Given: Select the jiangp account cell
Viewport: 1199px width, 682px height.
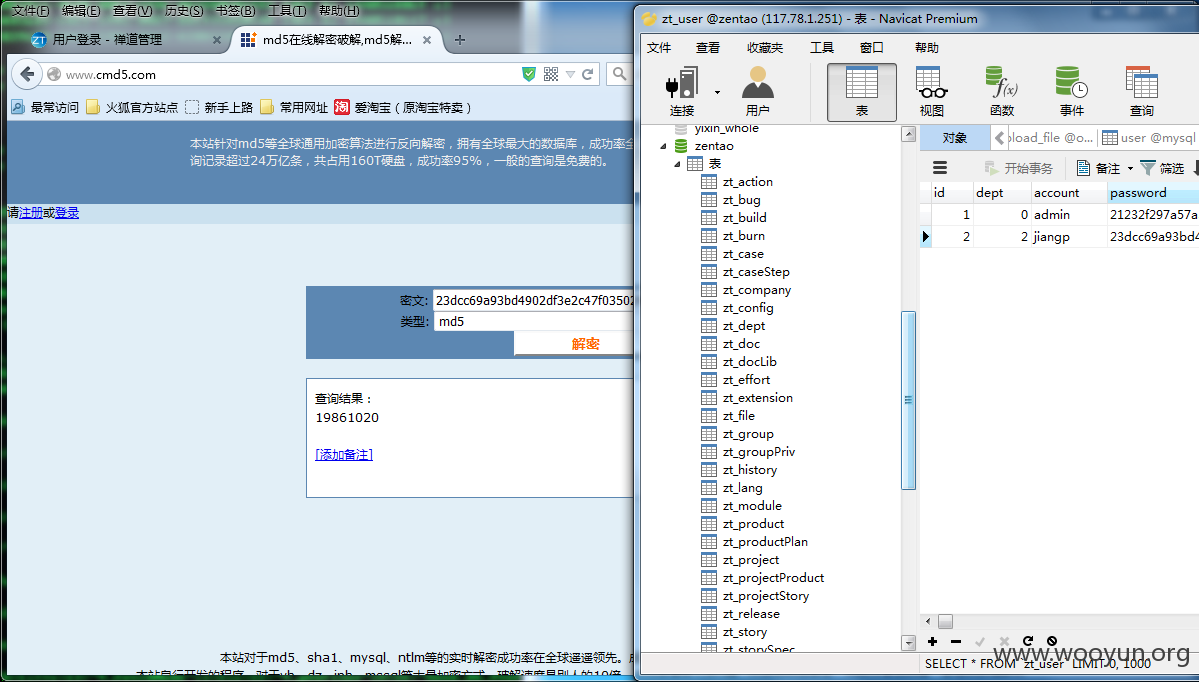Looking at the screenshot, I should pyautogui.click(x=1069, y=237).
